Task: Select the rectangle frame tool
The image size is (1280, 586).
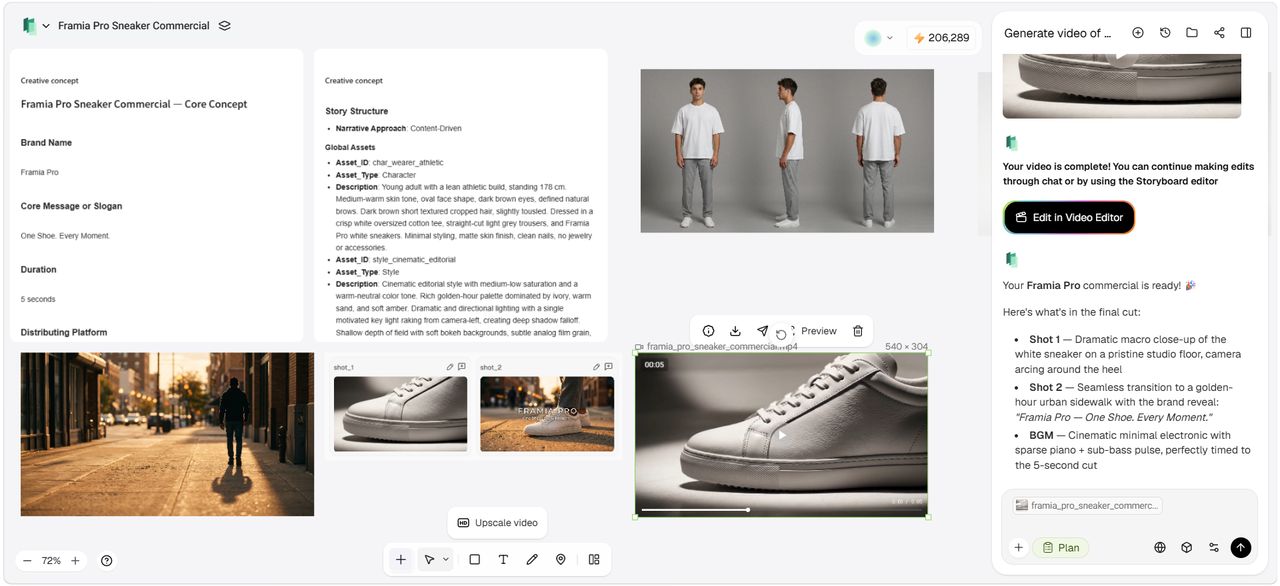Action: coord(475,560)
